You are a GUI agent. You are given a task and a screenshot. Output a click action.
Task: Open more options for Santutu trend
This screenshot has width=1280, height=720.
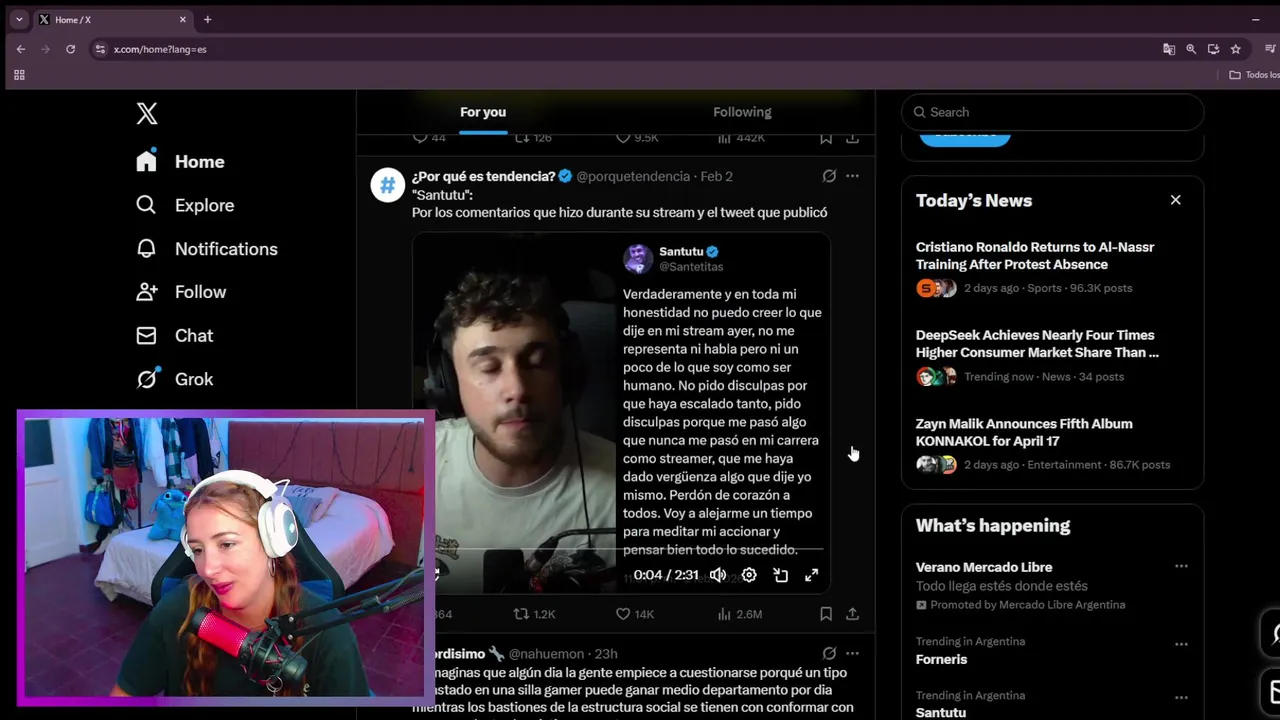[x=1181, y=698]
